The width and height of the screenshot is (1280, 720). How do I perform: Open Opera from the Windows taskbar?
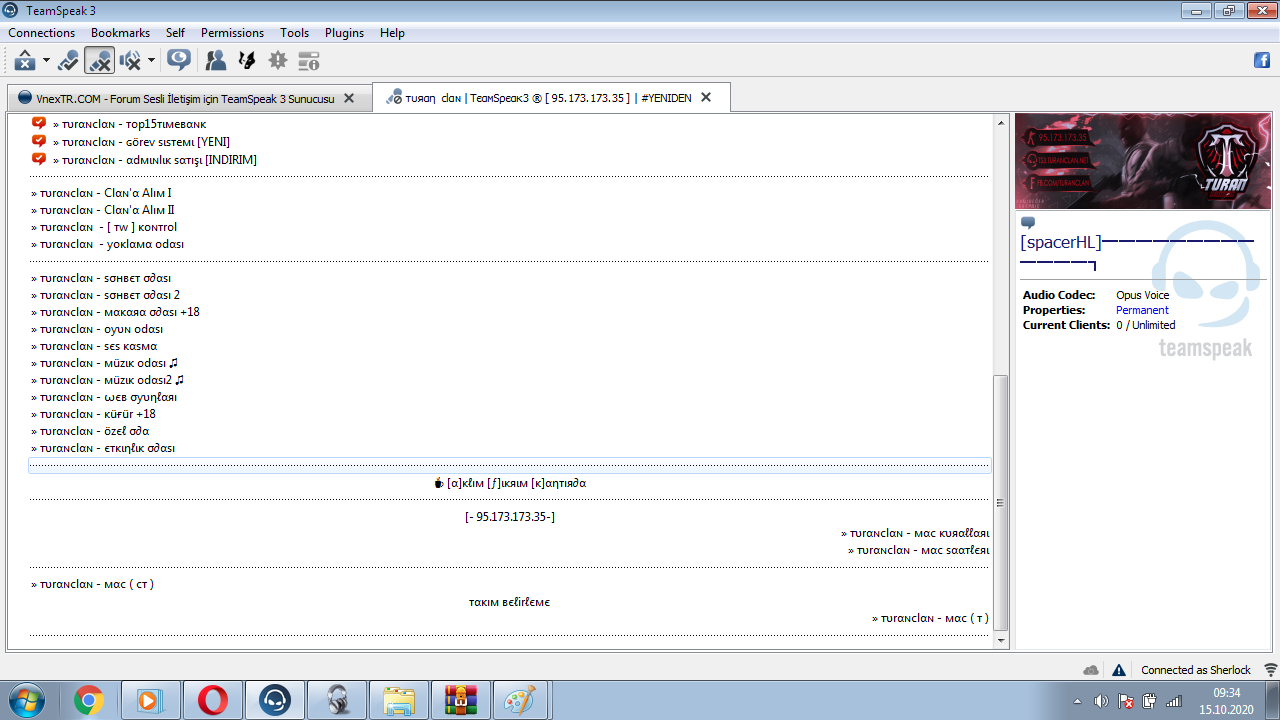(x=212, y=700)
